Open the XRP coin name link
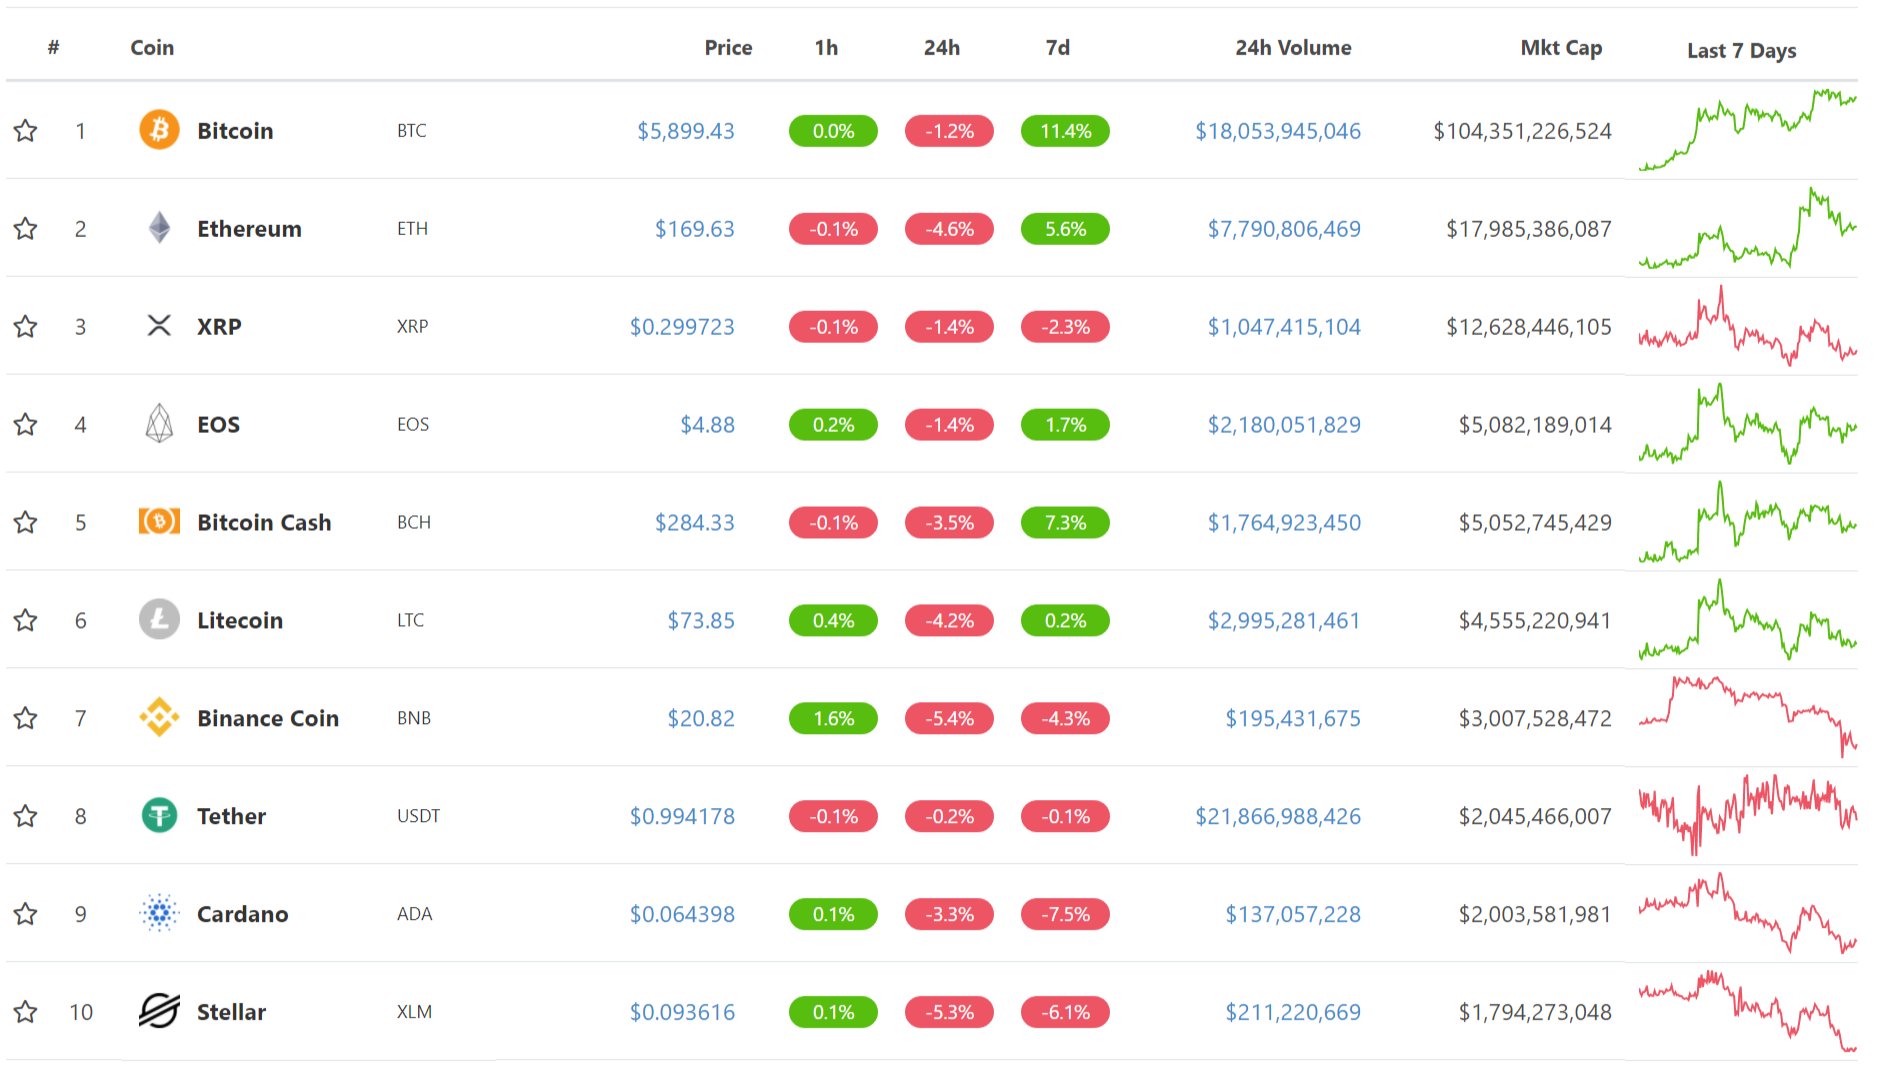 (x=219, y=327)
